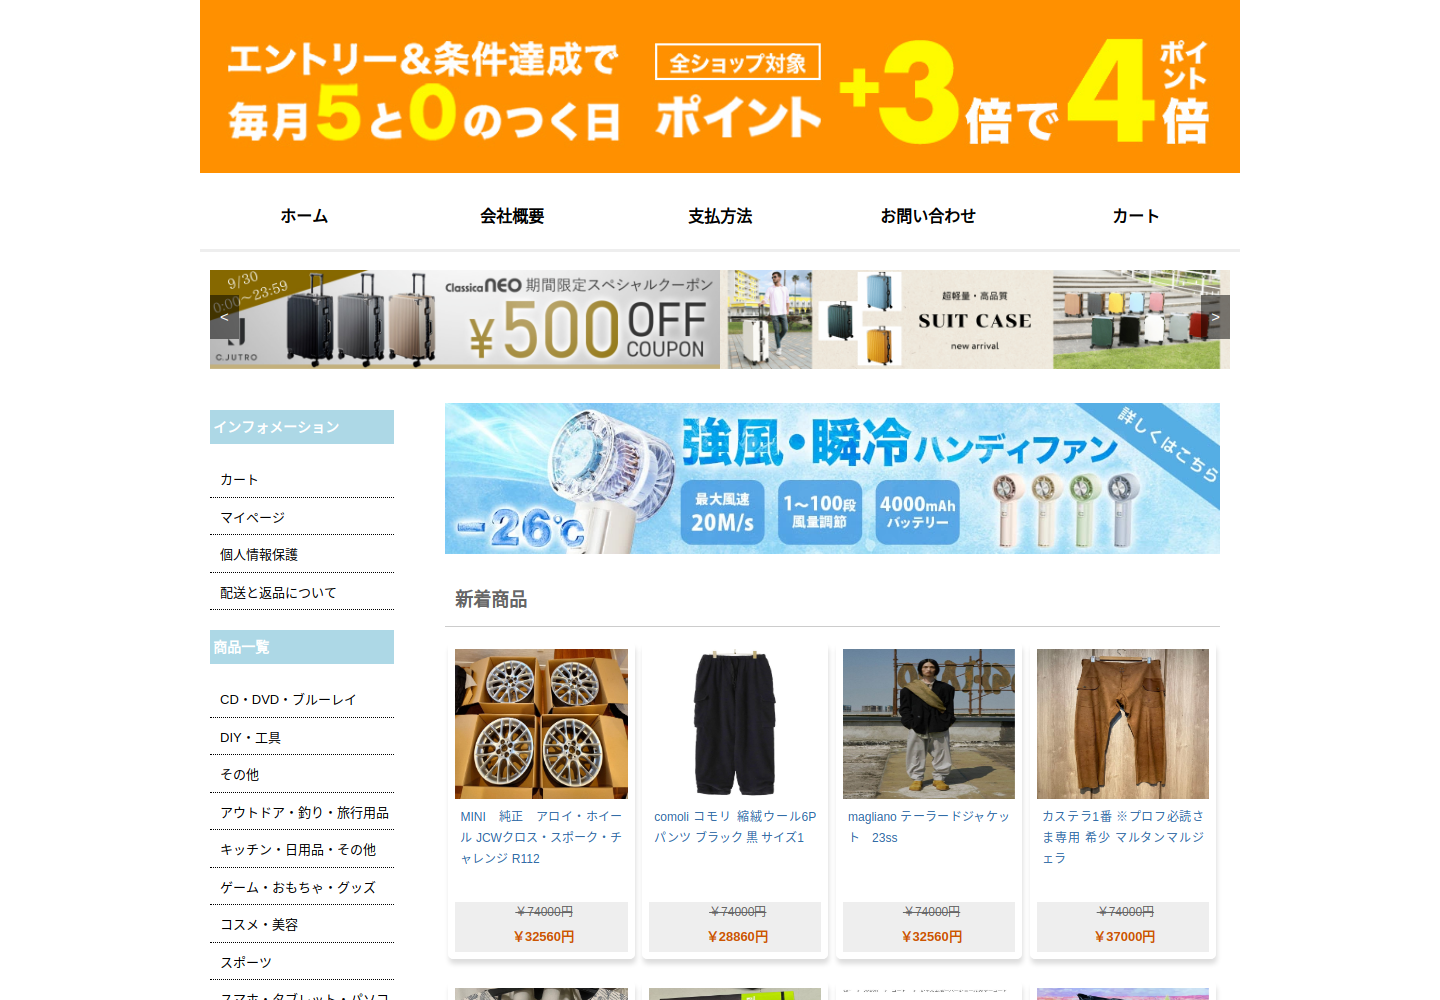This screenshot has width=1440, height=1000.
Task: Open the カステラ1番 マルタンマルジェラ product title
Action: click(1123, 838)
